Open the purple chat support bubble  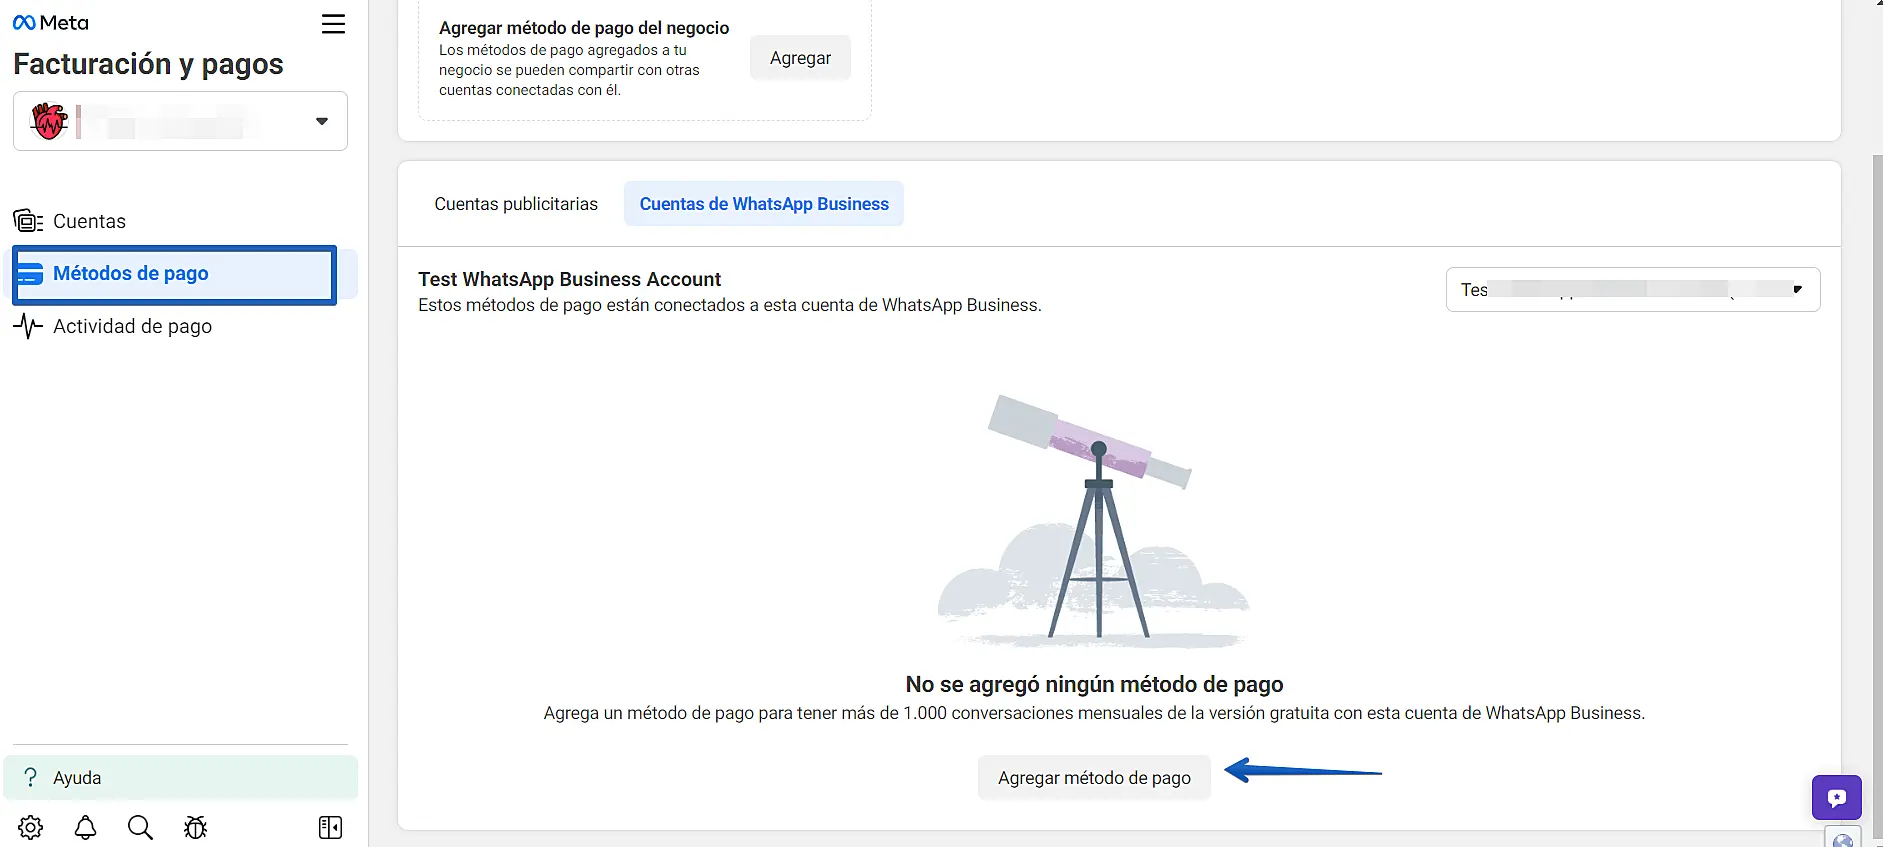(x=1836, y=797)
